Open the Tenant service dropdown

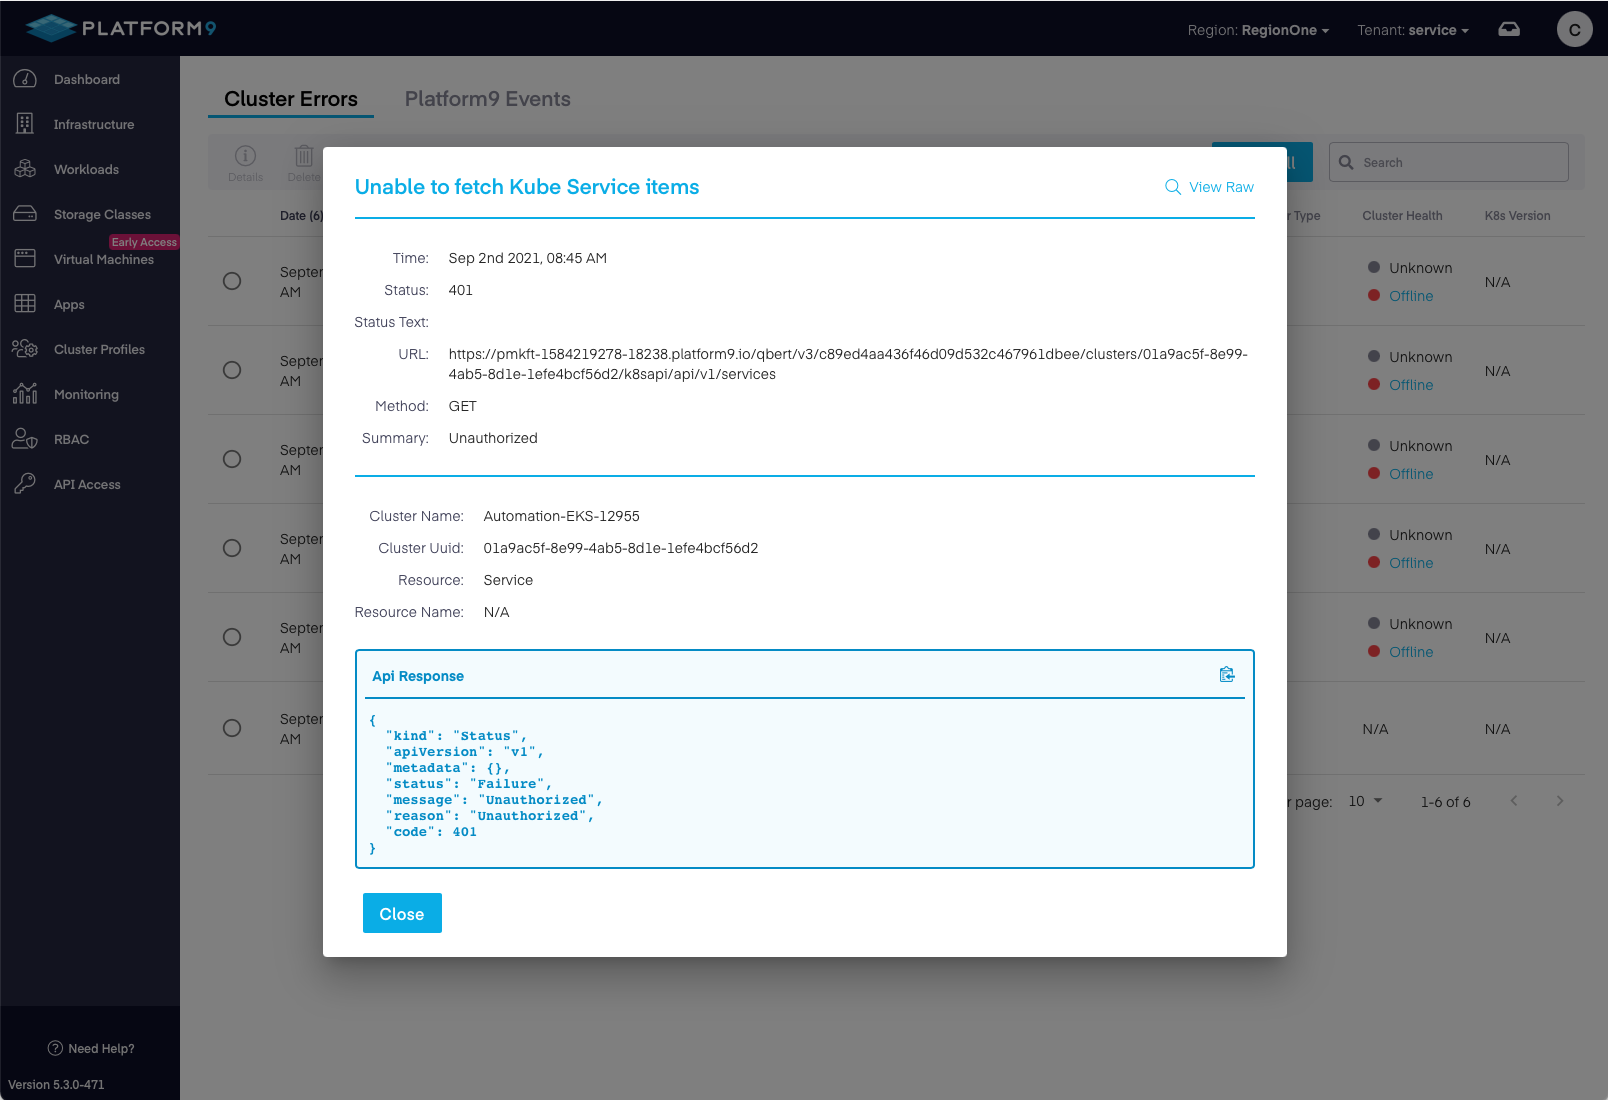tap(1413, 30)
